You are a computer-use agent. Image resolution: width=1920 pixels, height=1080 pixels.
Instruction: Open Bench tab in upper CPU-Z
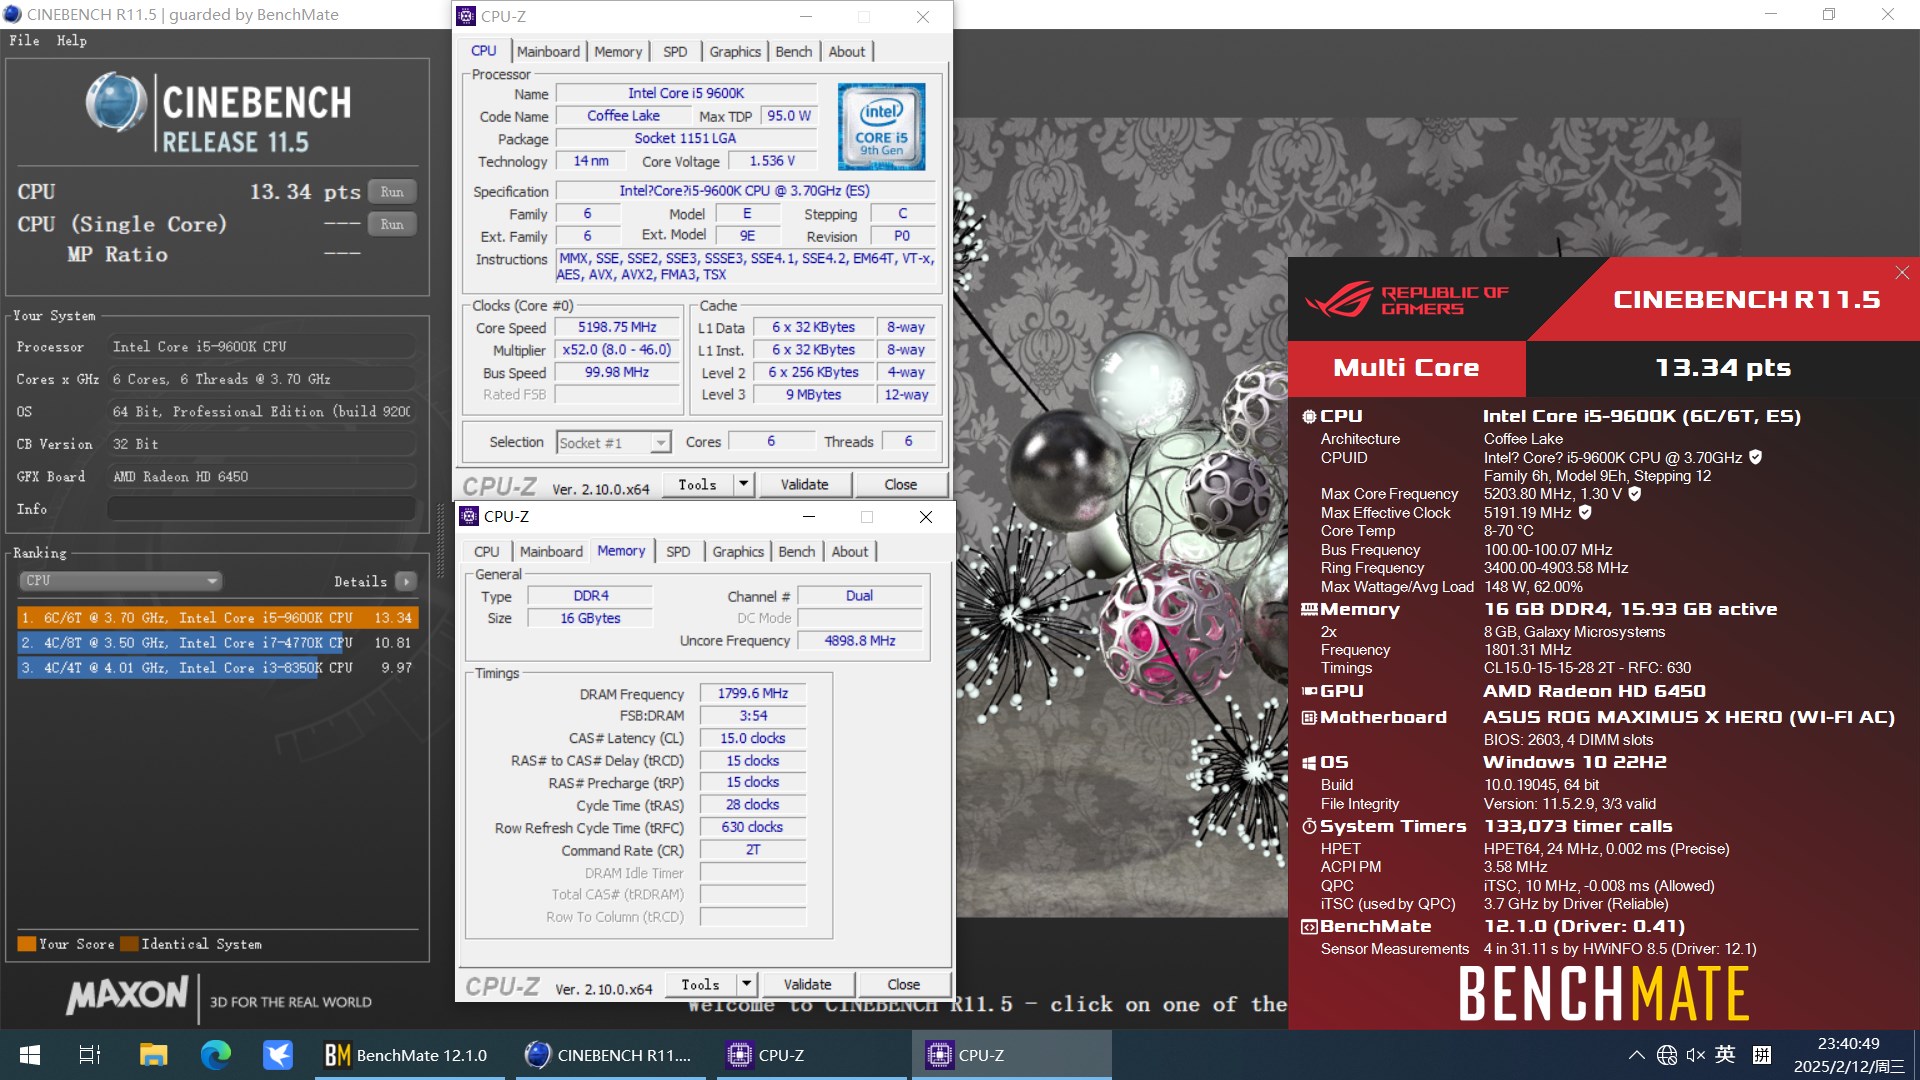click(794, 52)
